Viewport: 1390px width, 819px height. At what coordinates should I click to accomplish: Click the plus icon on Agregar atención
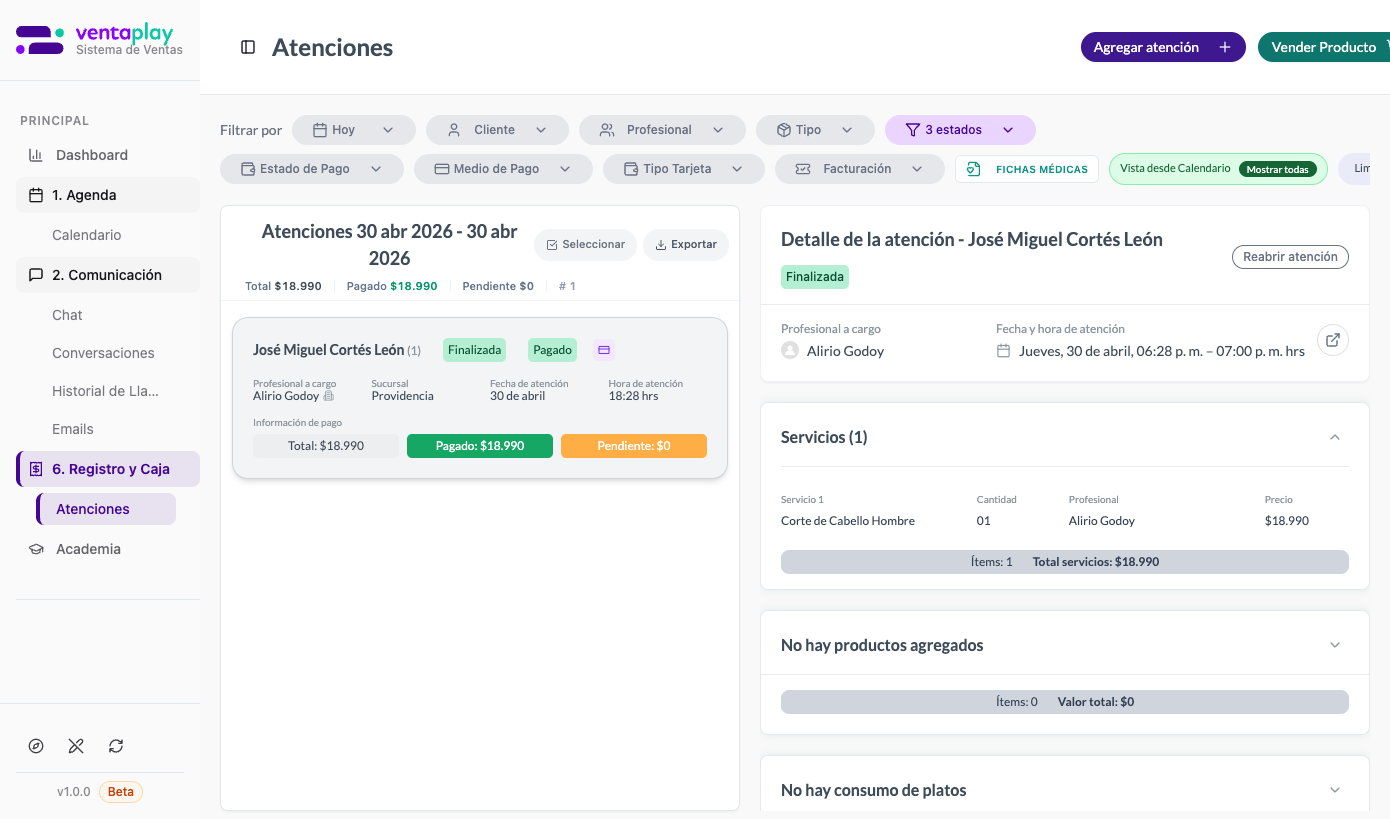tap(1225, 47)
